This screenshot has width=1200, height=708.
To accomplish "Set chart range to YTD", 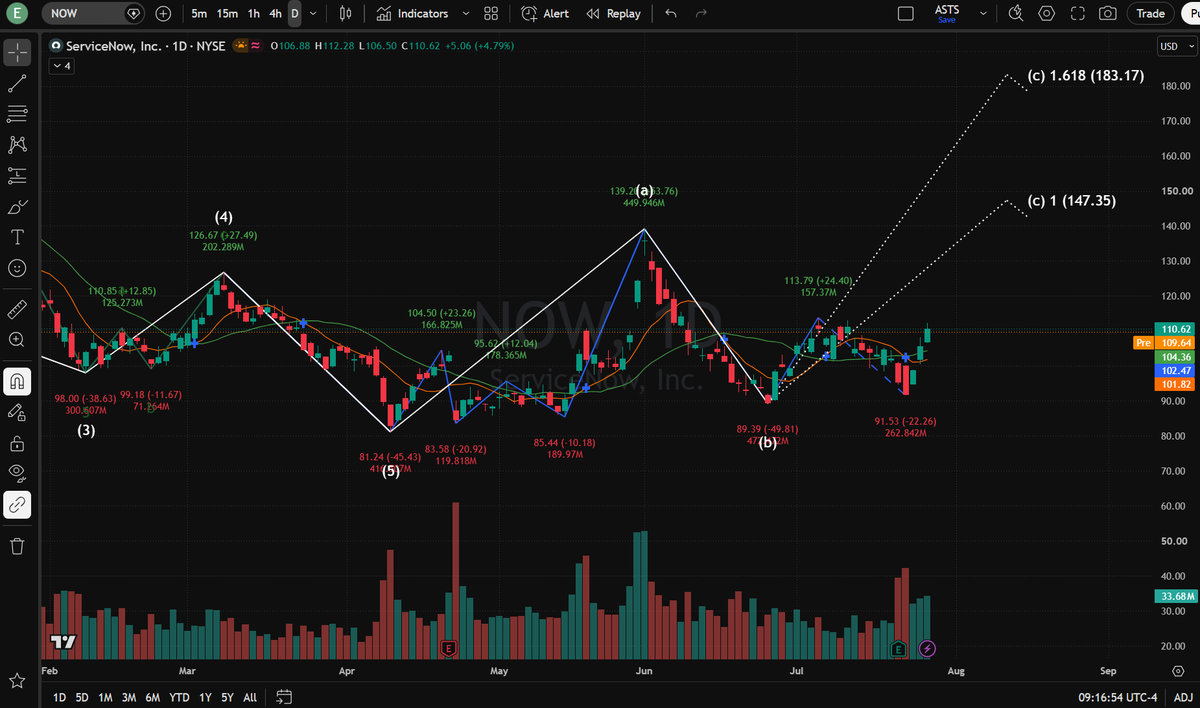I will point(179,697).
